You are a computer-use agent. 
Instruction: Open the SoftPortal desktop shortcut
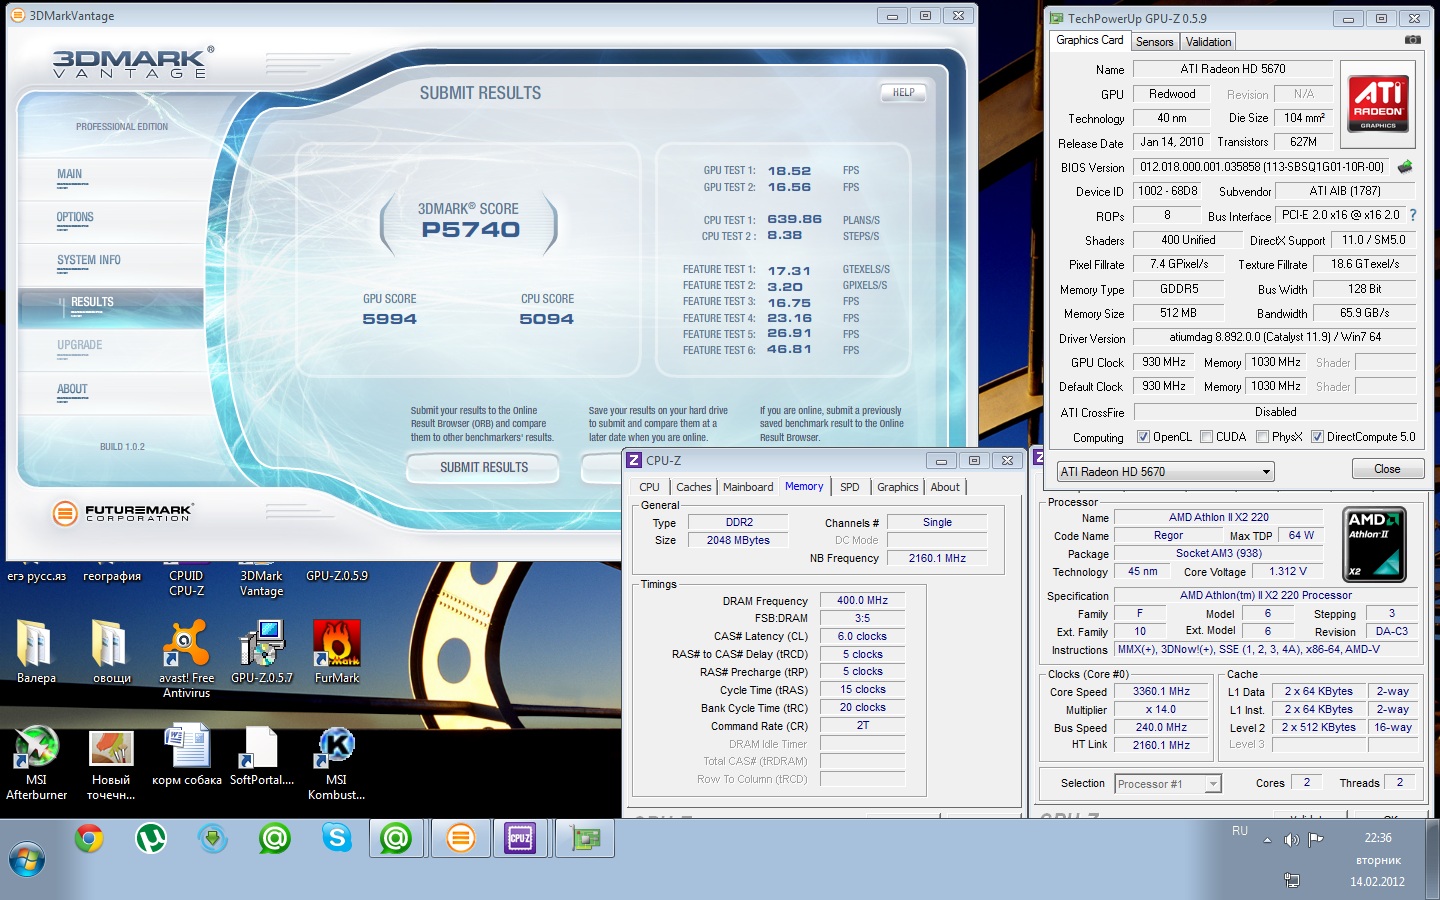point(261,755)
